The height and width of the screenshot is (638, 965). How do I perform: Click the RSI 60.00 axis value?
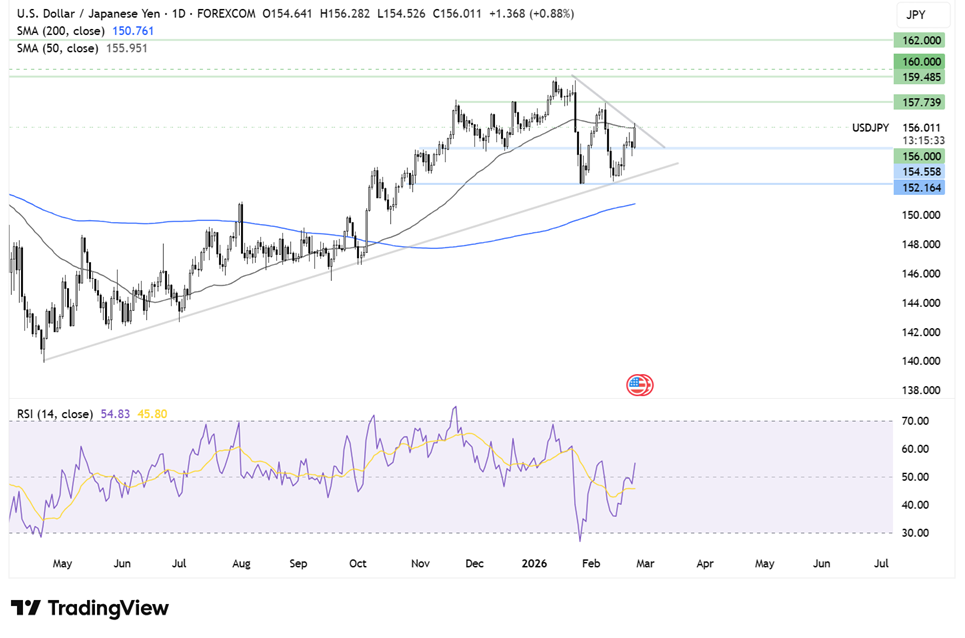[915, 449]
